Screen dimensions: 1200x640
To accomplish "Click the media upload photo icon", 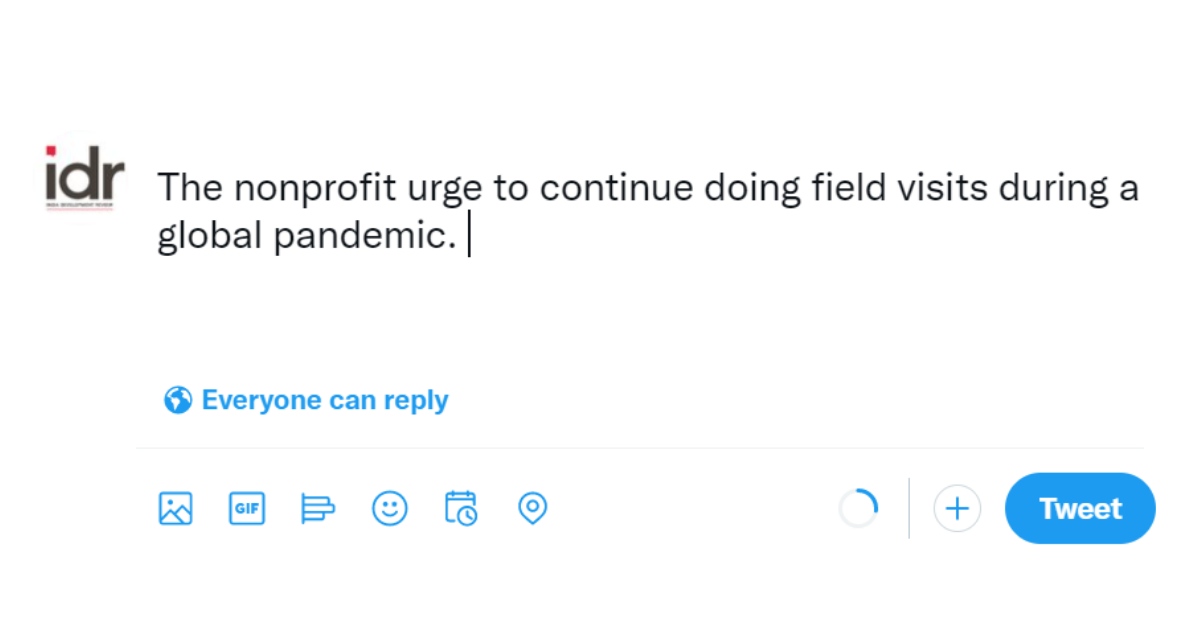I will (x=175, y=508).
